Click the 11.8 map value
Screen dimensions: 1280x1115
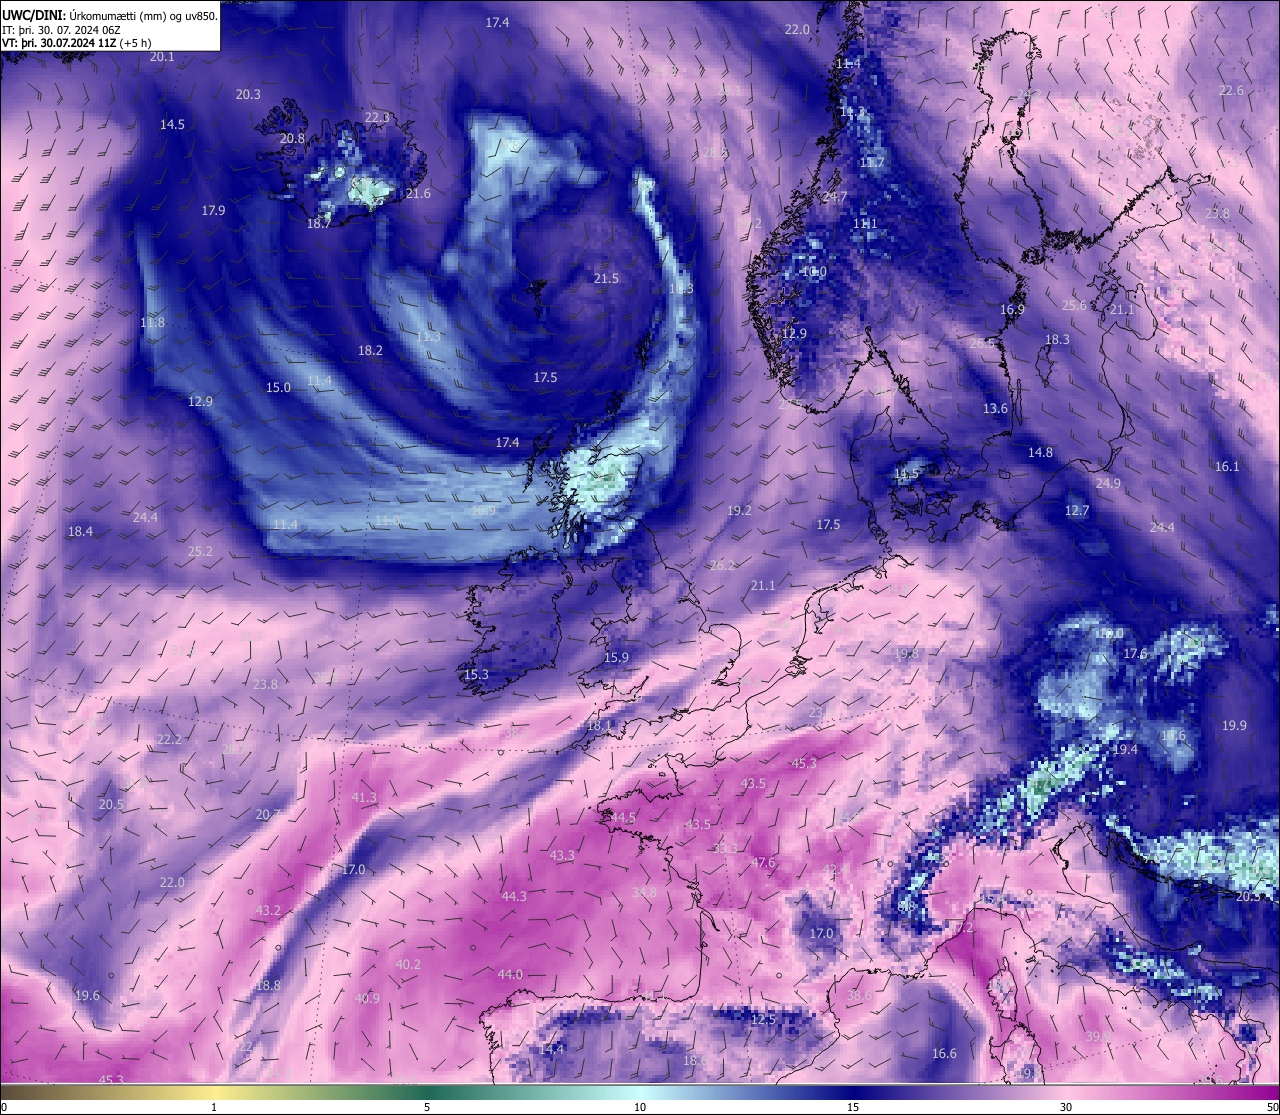(x=152, y=322)
